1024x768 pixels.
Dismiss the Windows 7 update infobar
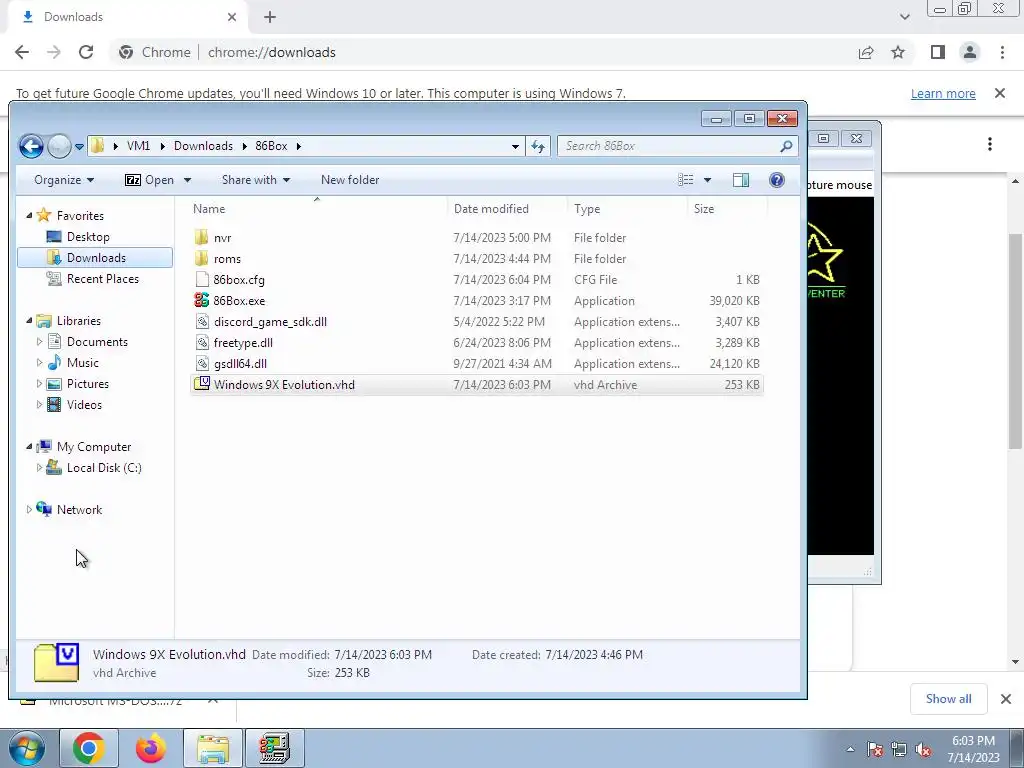point(1000,93)
